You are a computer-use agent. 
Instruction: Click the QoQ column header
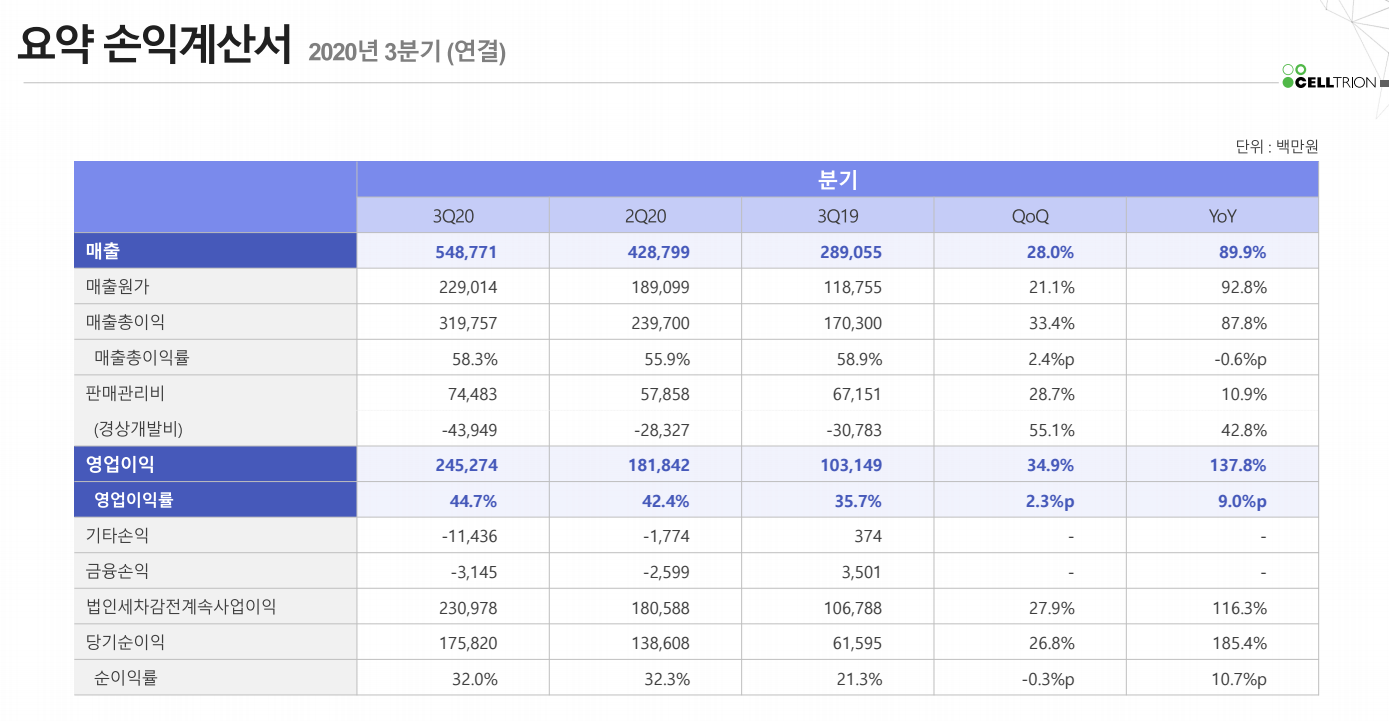point(1029,214)
